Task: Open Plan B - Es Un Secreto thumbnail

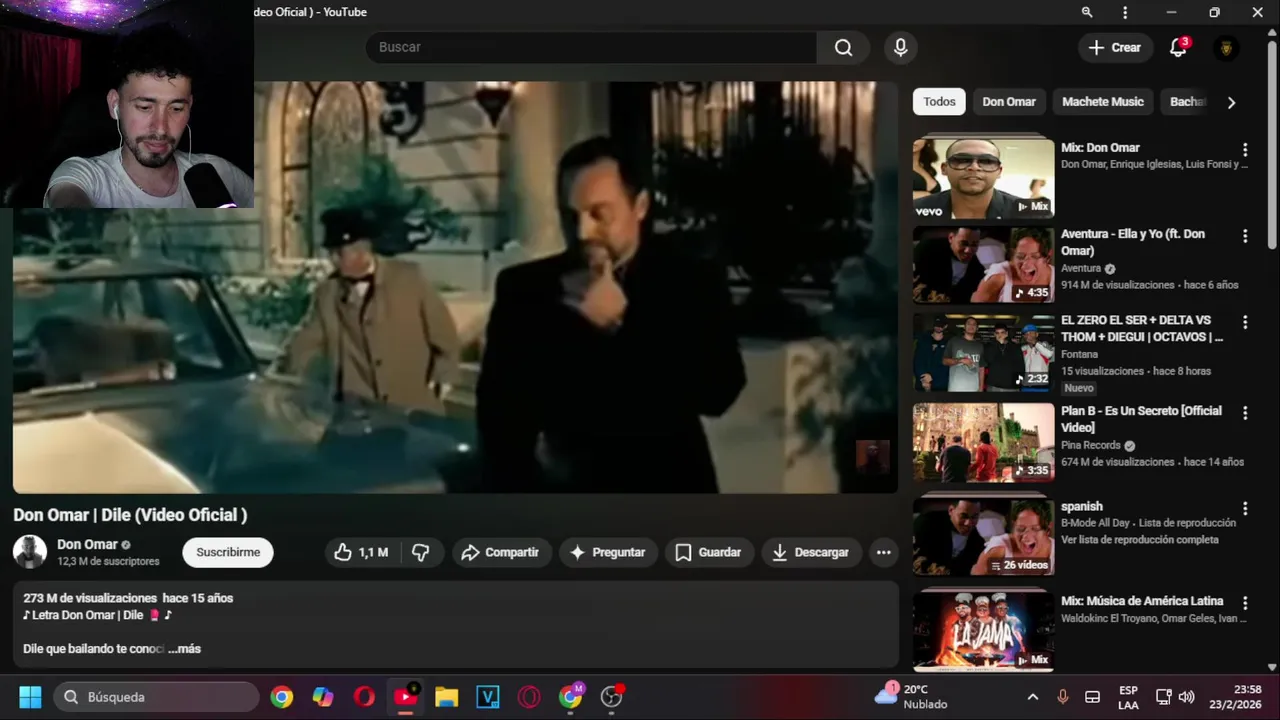Action: pos(983,442)
